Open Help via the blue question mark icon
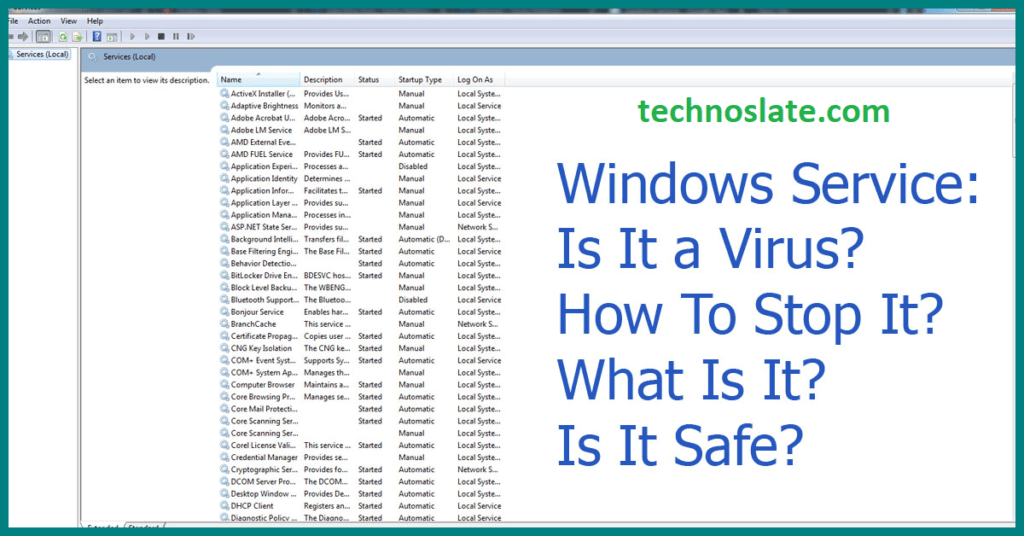The image size is (1024, 536). point(97,37)
